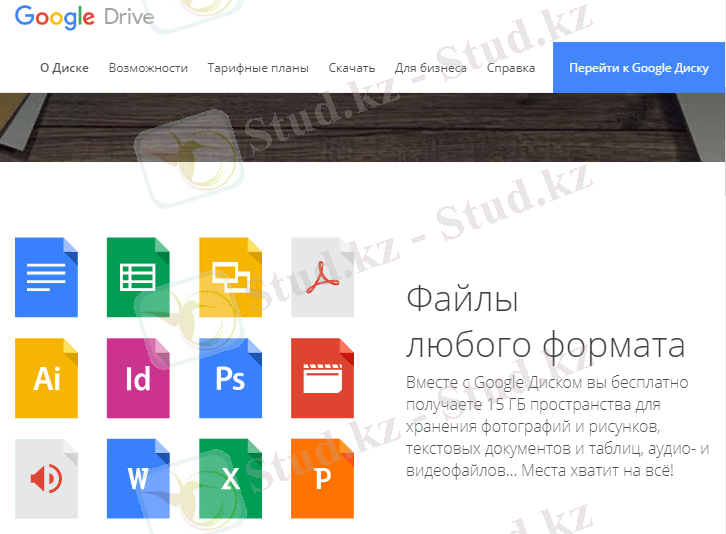Click the X Excel file icon
The image size is (726, 534).
[x=231, y=478]
